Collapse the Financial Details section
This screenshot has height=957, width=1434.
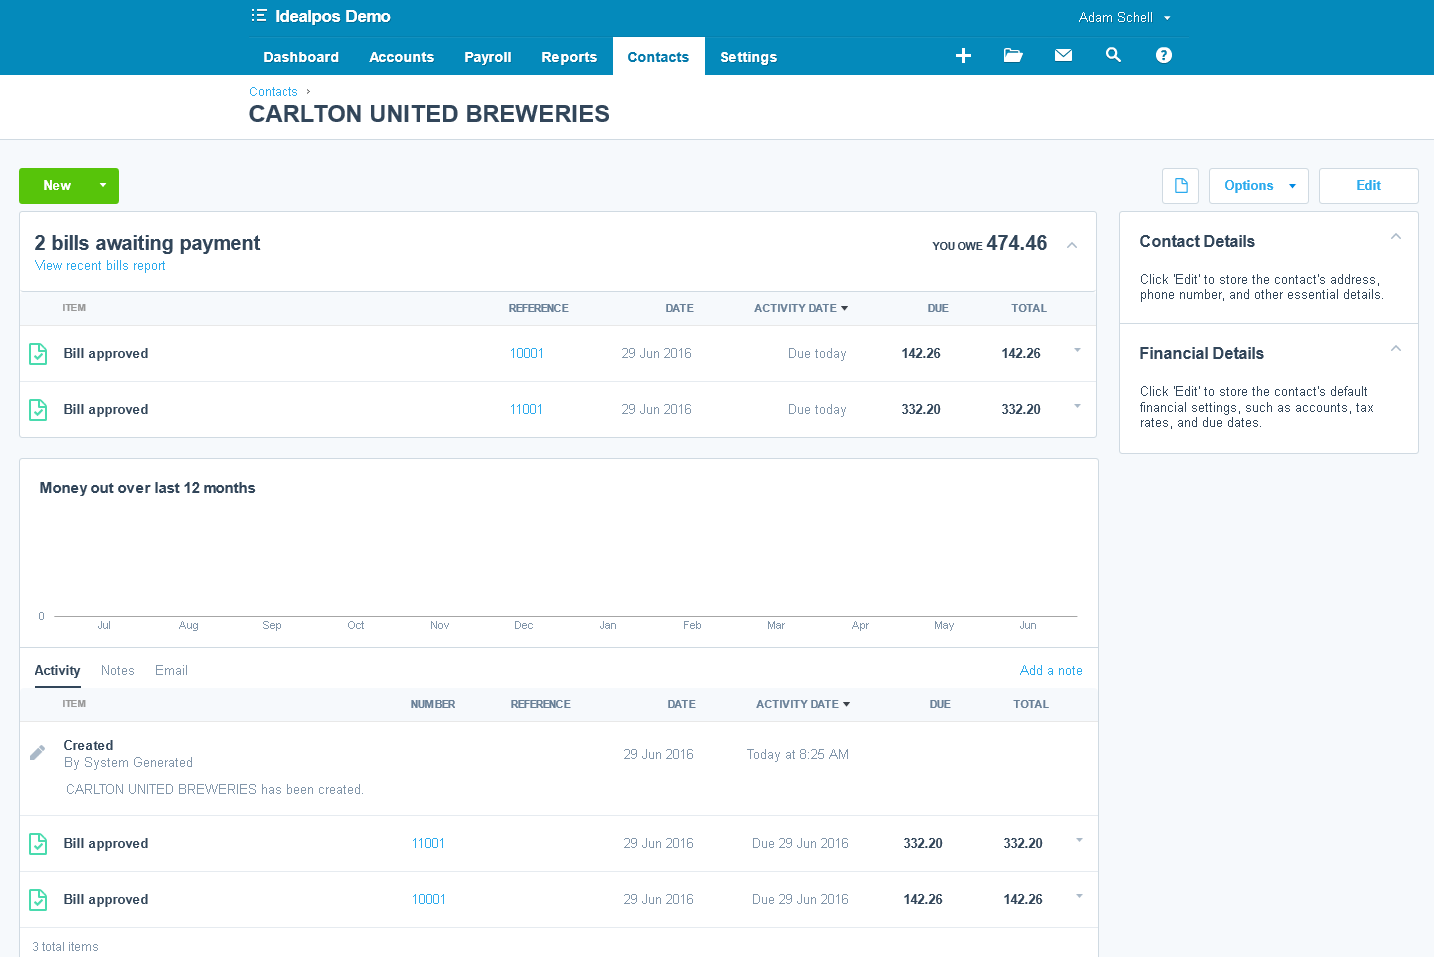pyautogui.click(x=1396, y=348)
